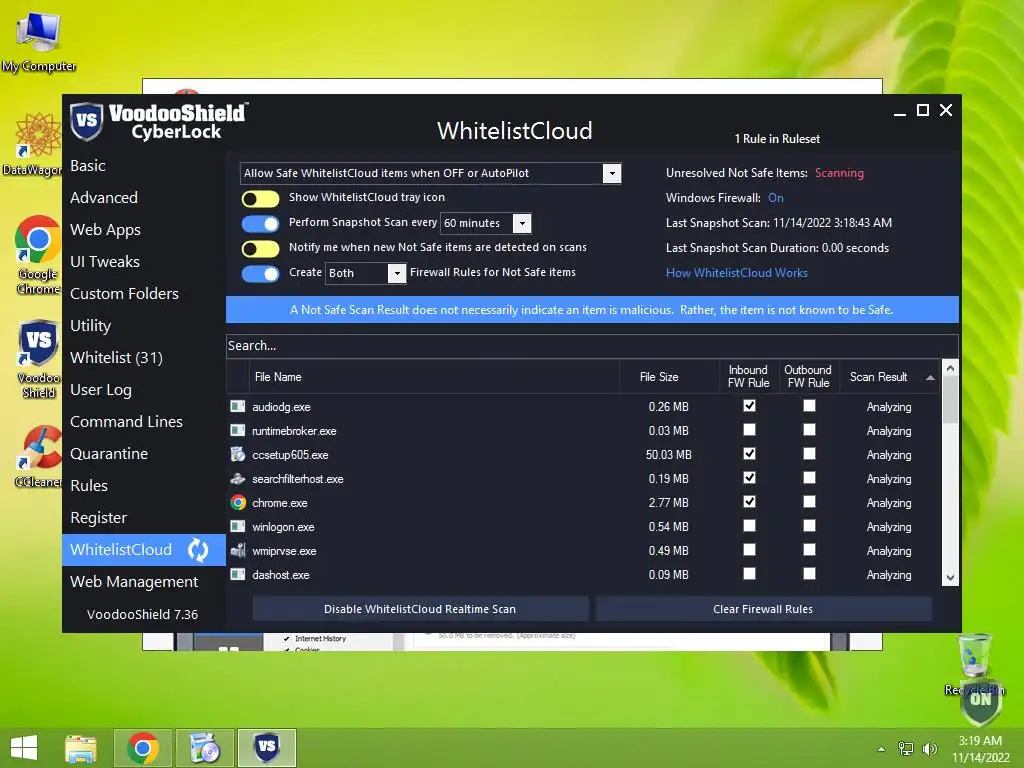Toggle Perform Snapshot Scan switch

pos(260,223)
